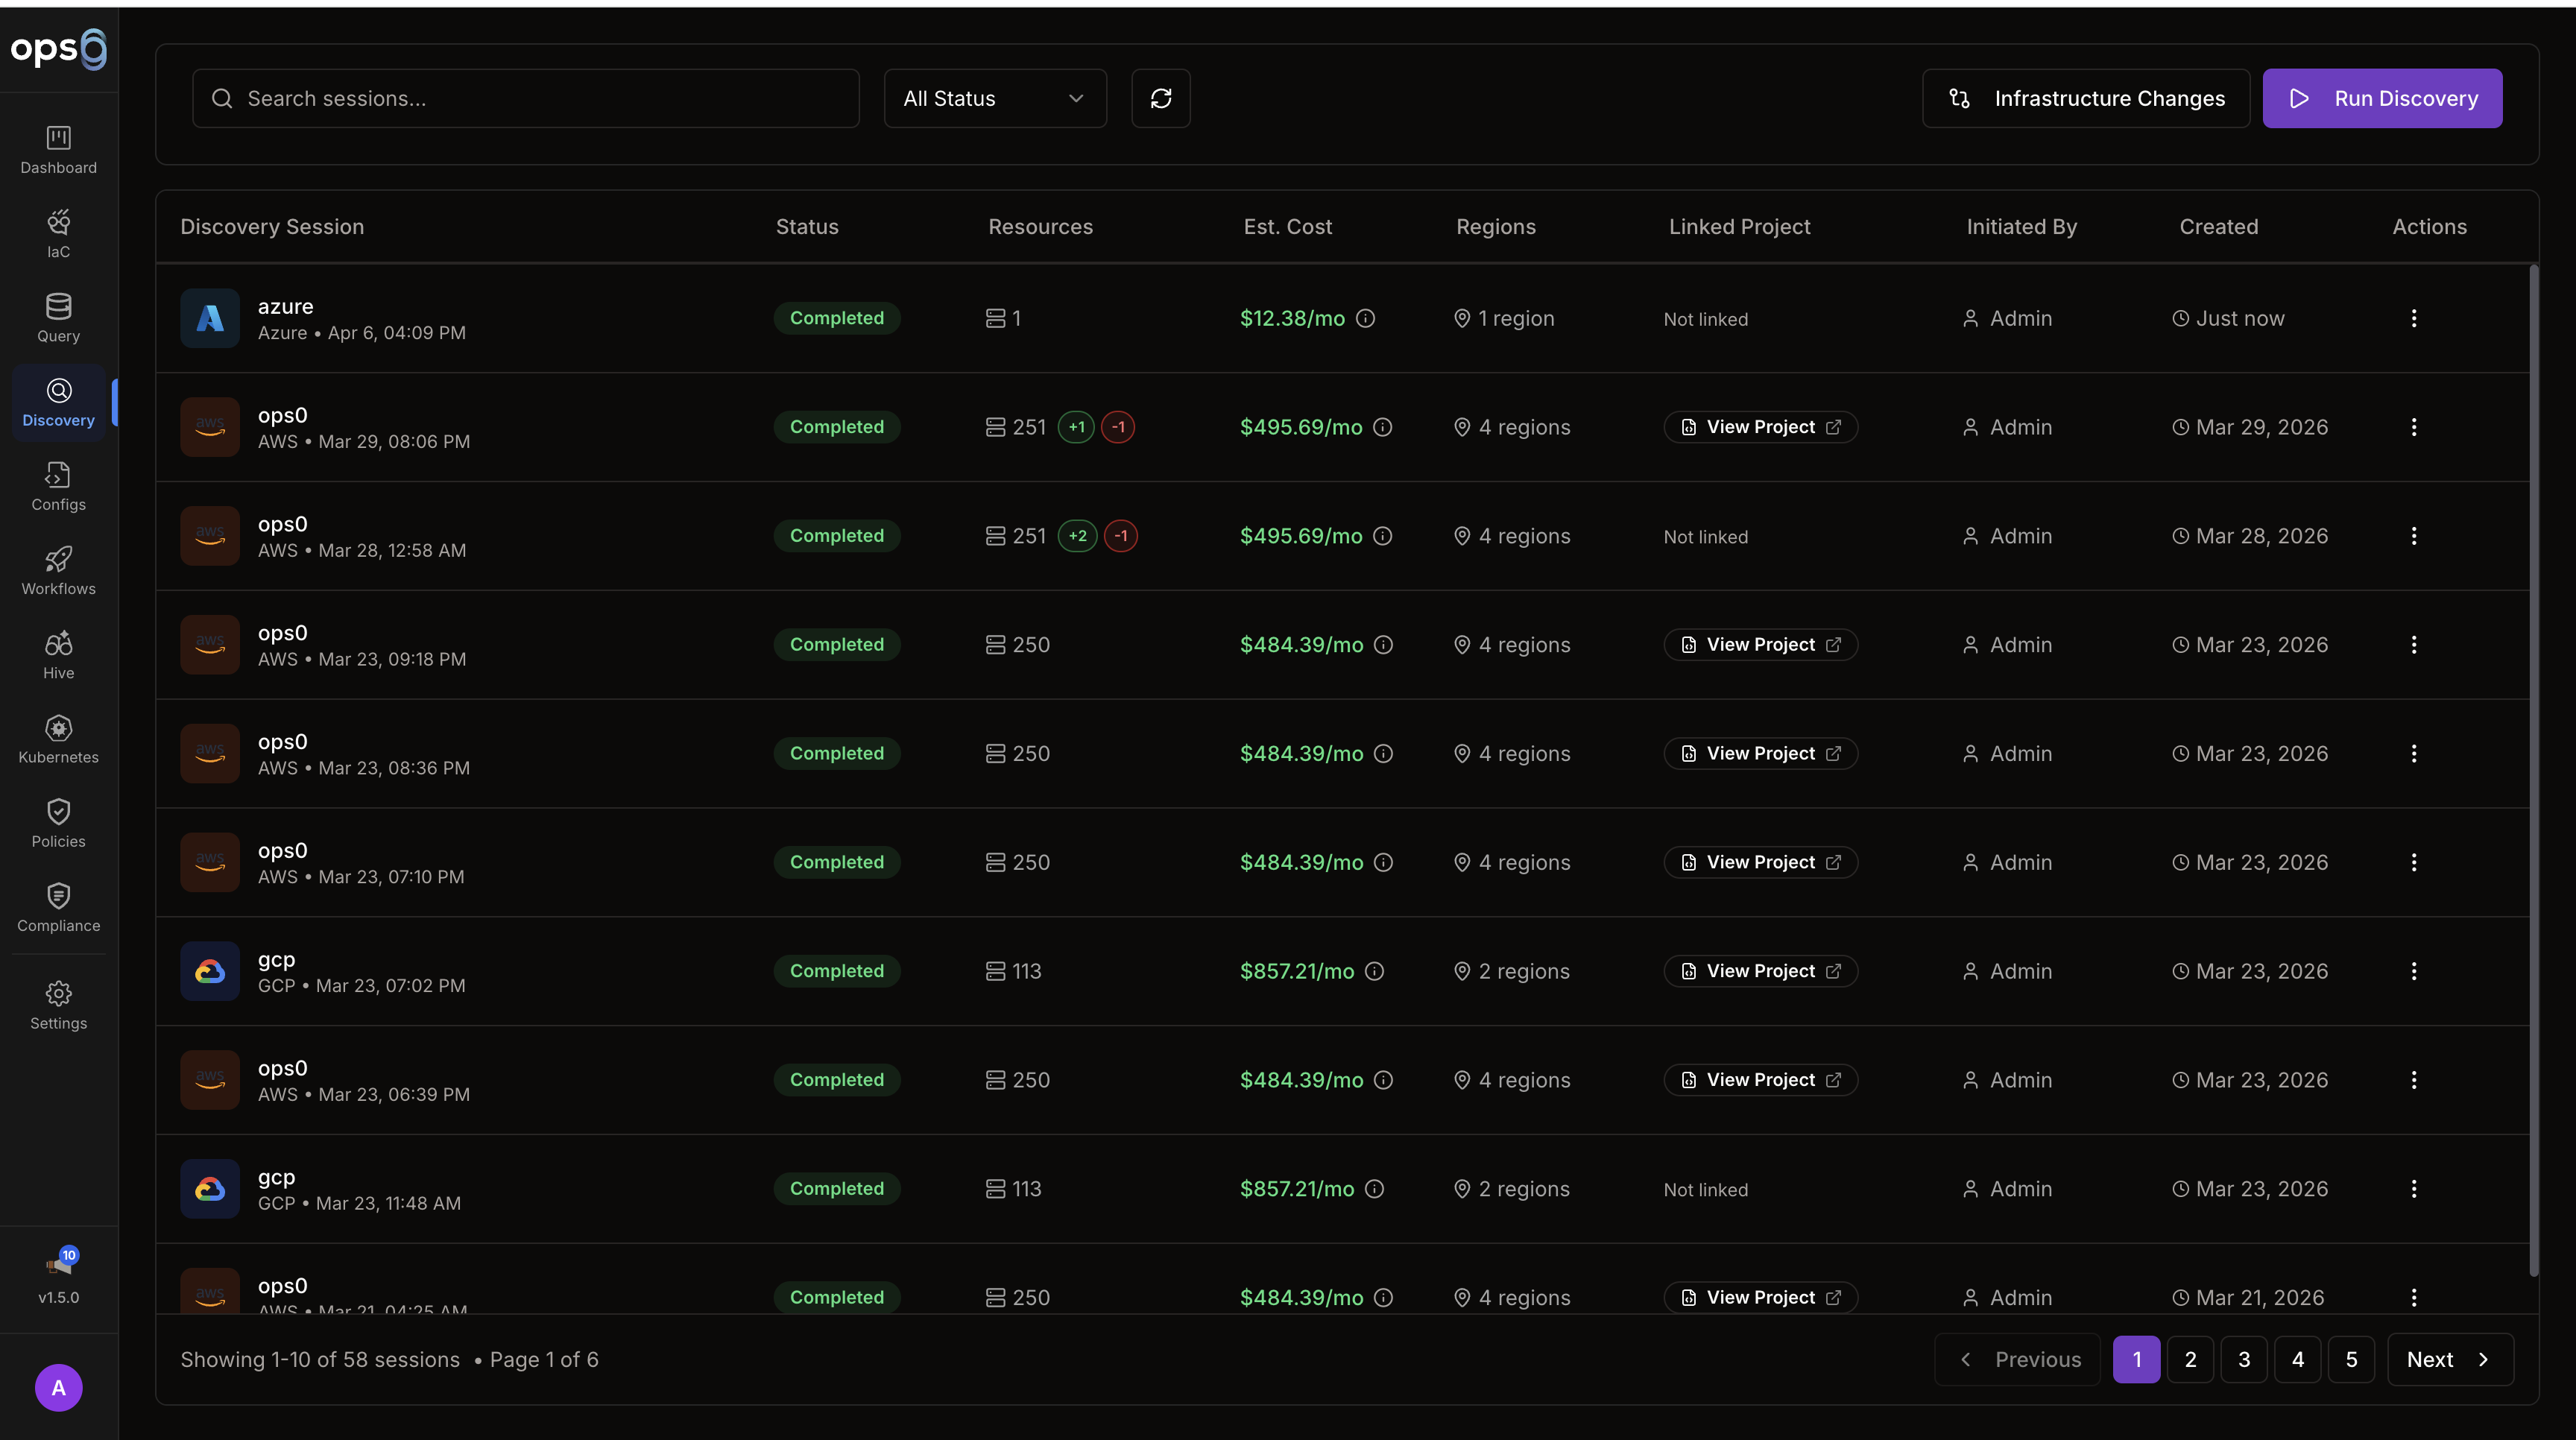
Task: Click the refresh sessions icon button
Action: click(x=1160, y=98)
